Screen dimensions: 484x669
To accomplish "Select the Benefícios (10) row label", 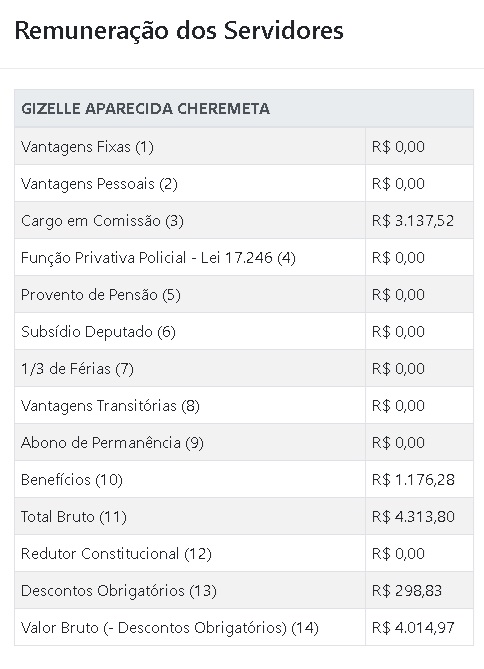I will (x=72, y=480).
